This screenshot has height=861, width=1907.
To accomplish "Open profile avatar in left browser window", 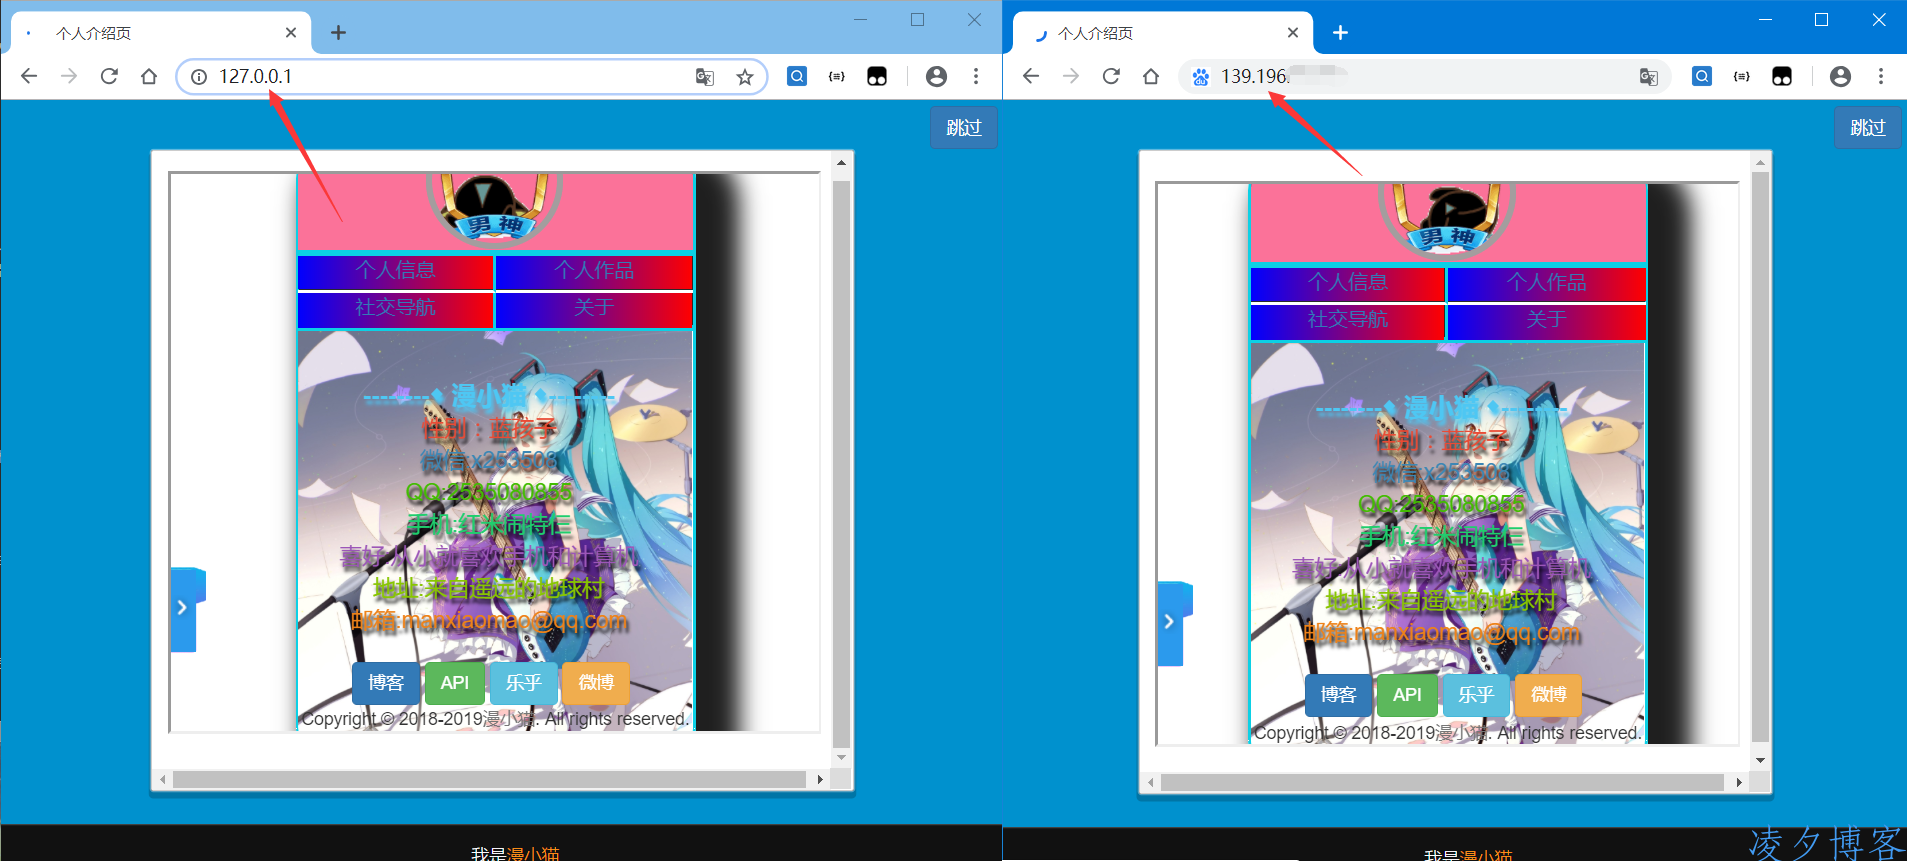I will [936, 76].
